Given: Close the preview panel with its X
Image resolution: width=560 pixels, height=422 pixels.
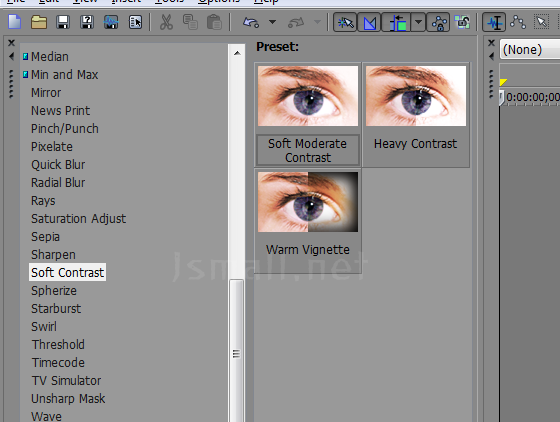Looking at the screenshot, I should pyautogui.click(x=491, y=43).
